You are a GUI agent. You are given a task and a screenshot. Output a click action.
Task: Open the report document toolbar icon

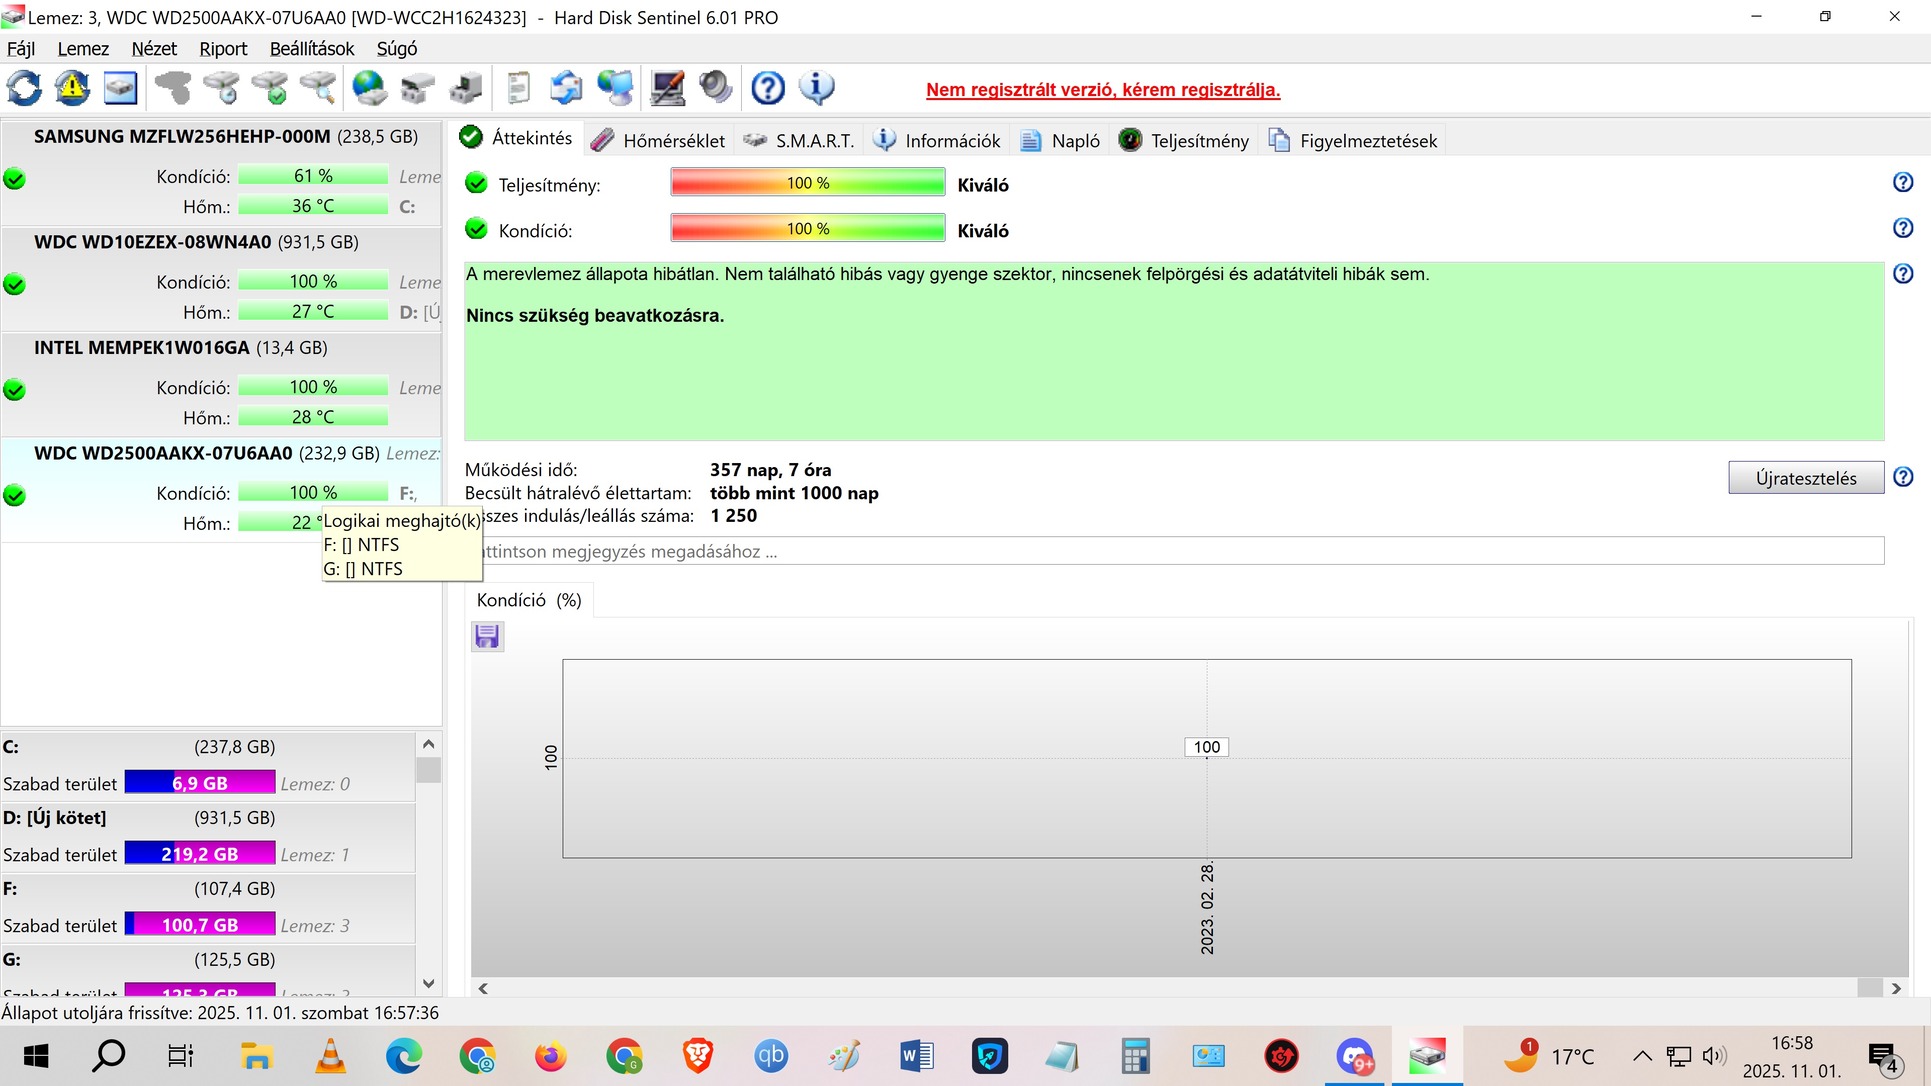click(518, 88)
